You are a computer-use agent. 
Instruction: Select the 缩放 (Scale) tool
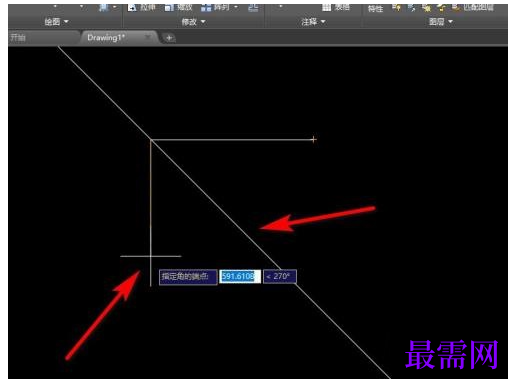pyautogui.click(x=178, y=7)
